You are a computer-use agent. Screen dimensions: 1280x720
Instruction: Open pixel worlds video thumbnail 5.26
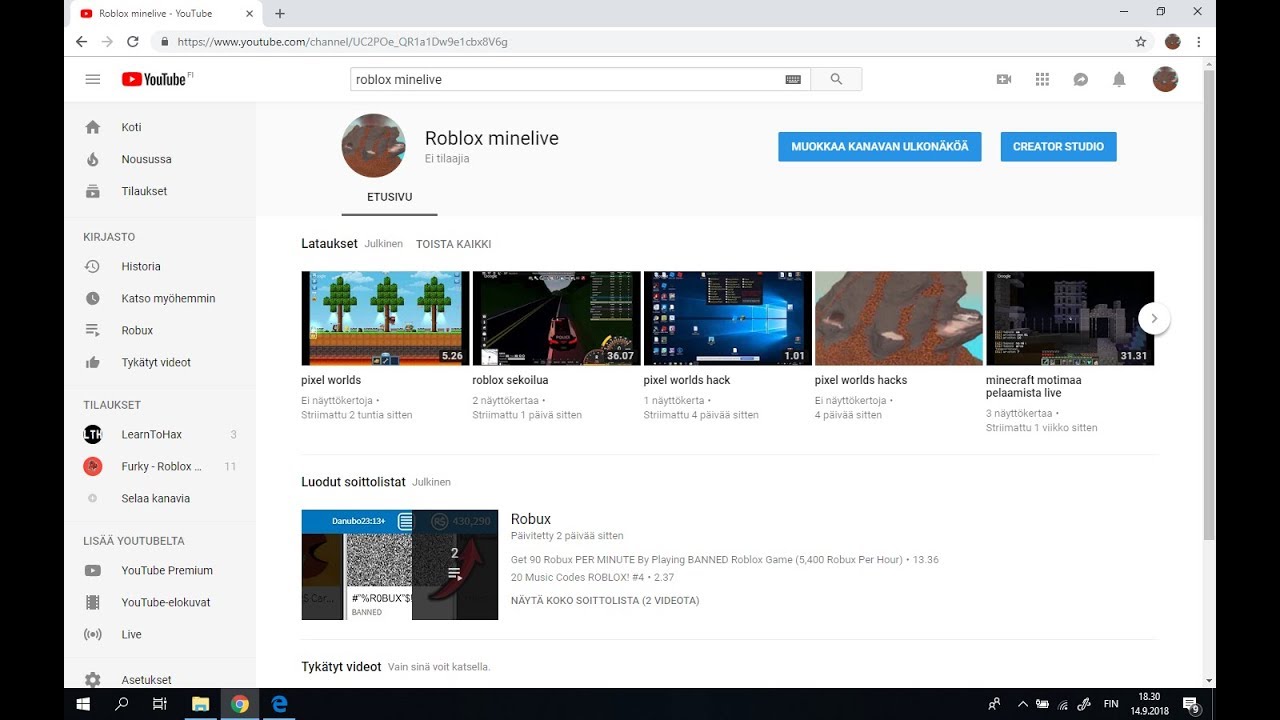click(x=385, y=318)
